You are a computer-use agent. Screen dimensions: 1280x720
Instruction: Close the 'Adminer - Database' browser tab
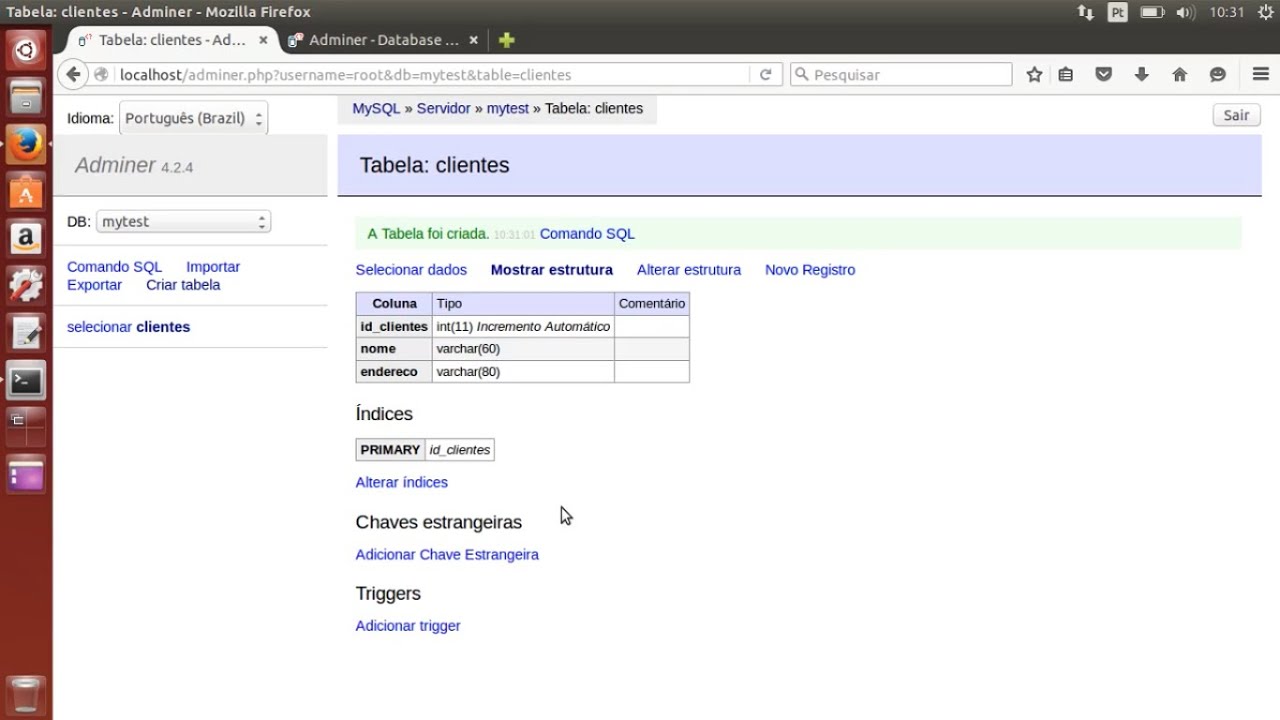tap(474, 40)
